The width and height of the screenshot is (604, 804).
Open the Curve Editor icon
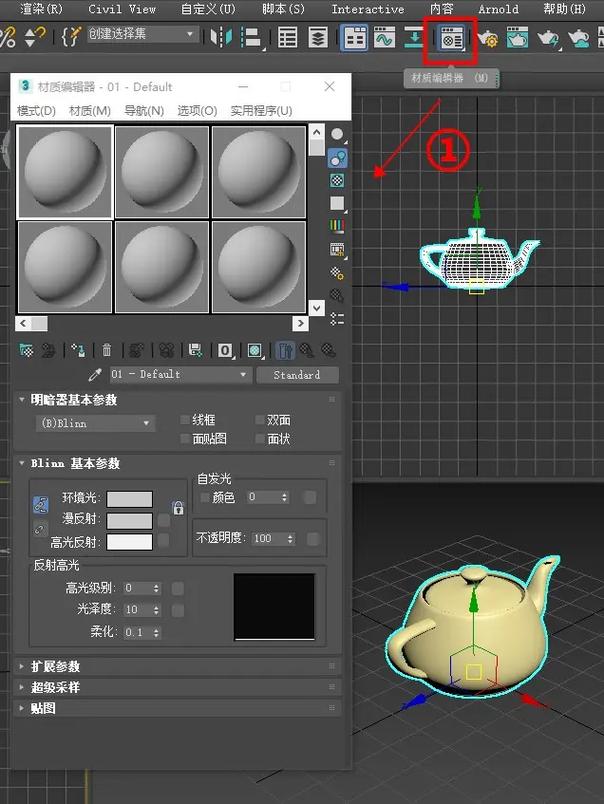(x=384, y=38)
